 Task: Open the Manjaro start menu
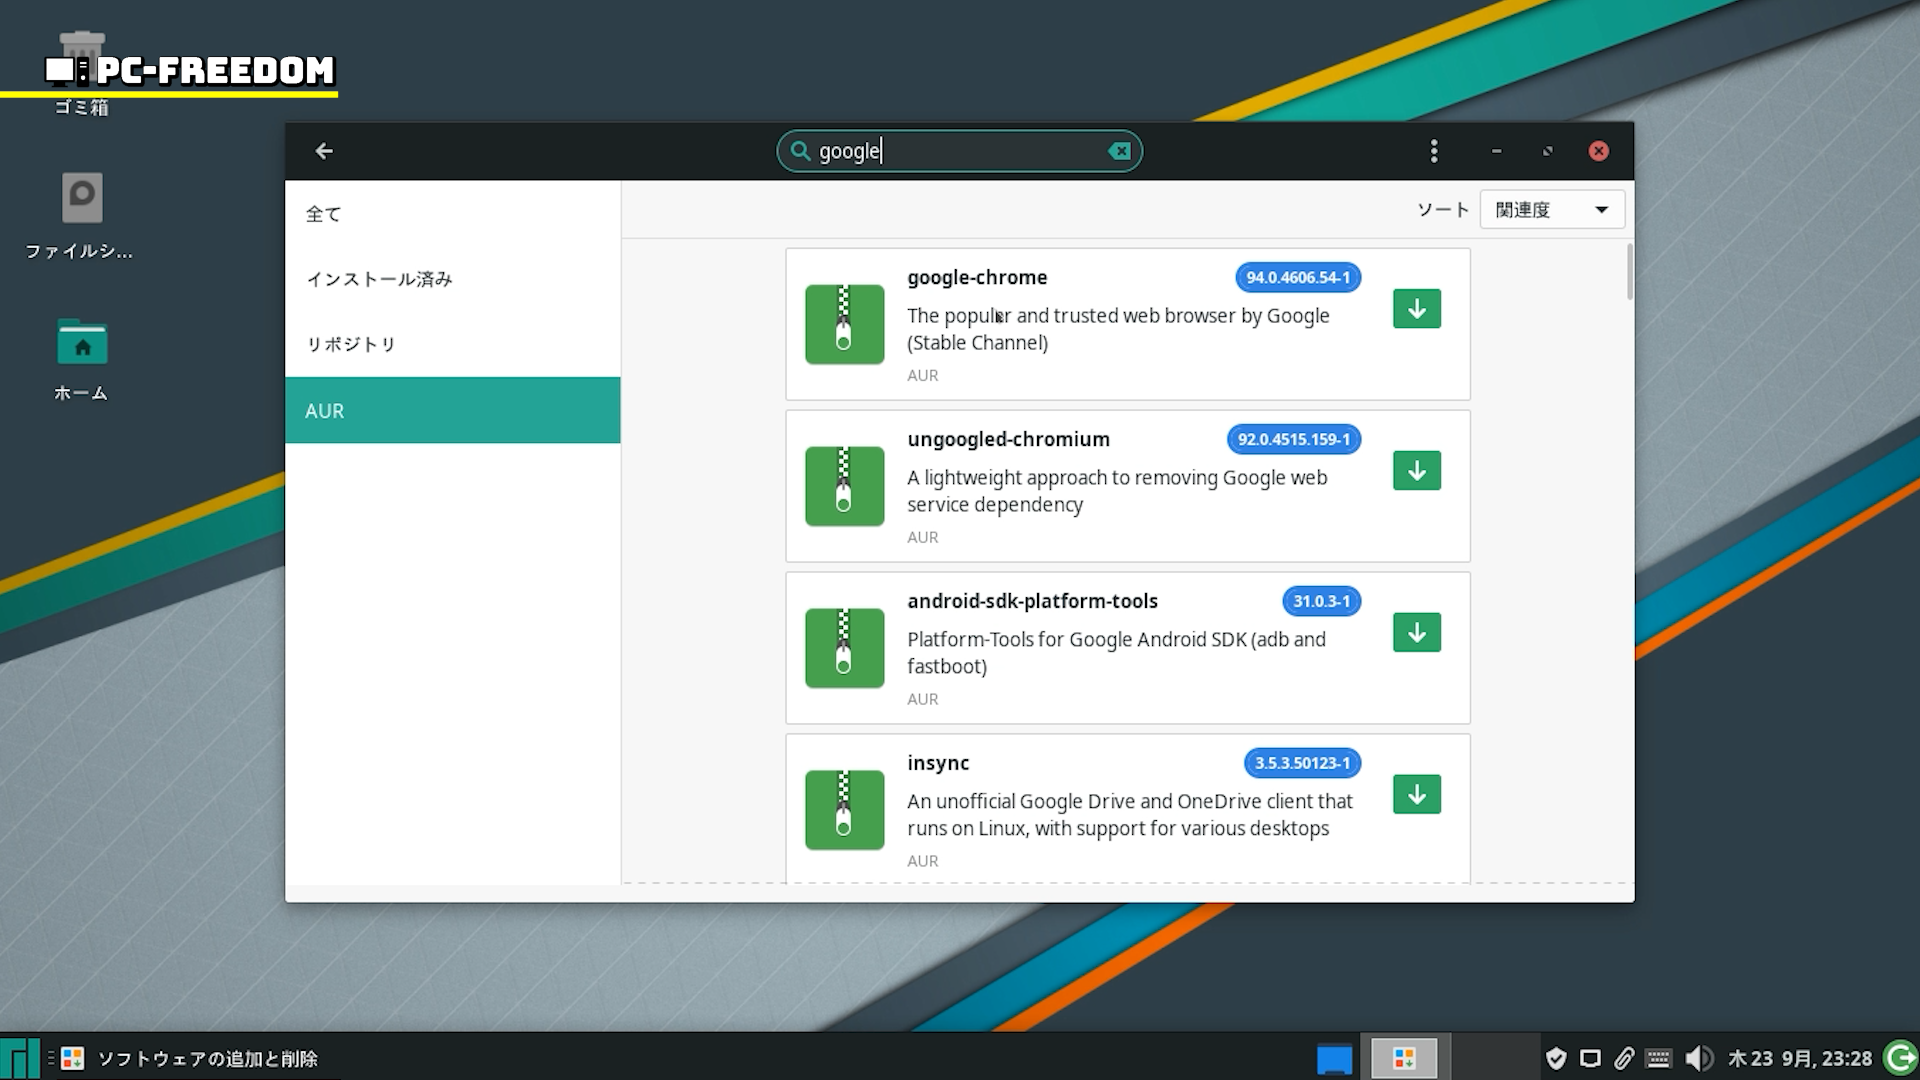20,1058
